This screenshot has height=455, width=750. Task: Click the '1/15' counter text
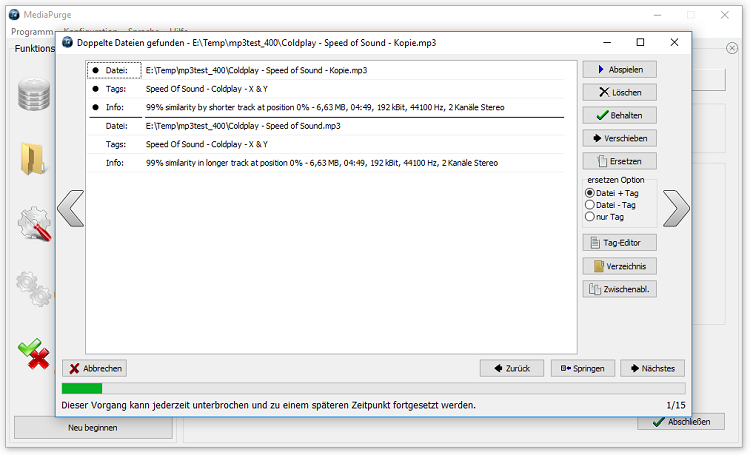pyautogui.click(x=676, y=405)
